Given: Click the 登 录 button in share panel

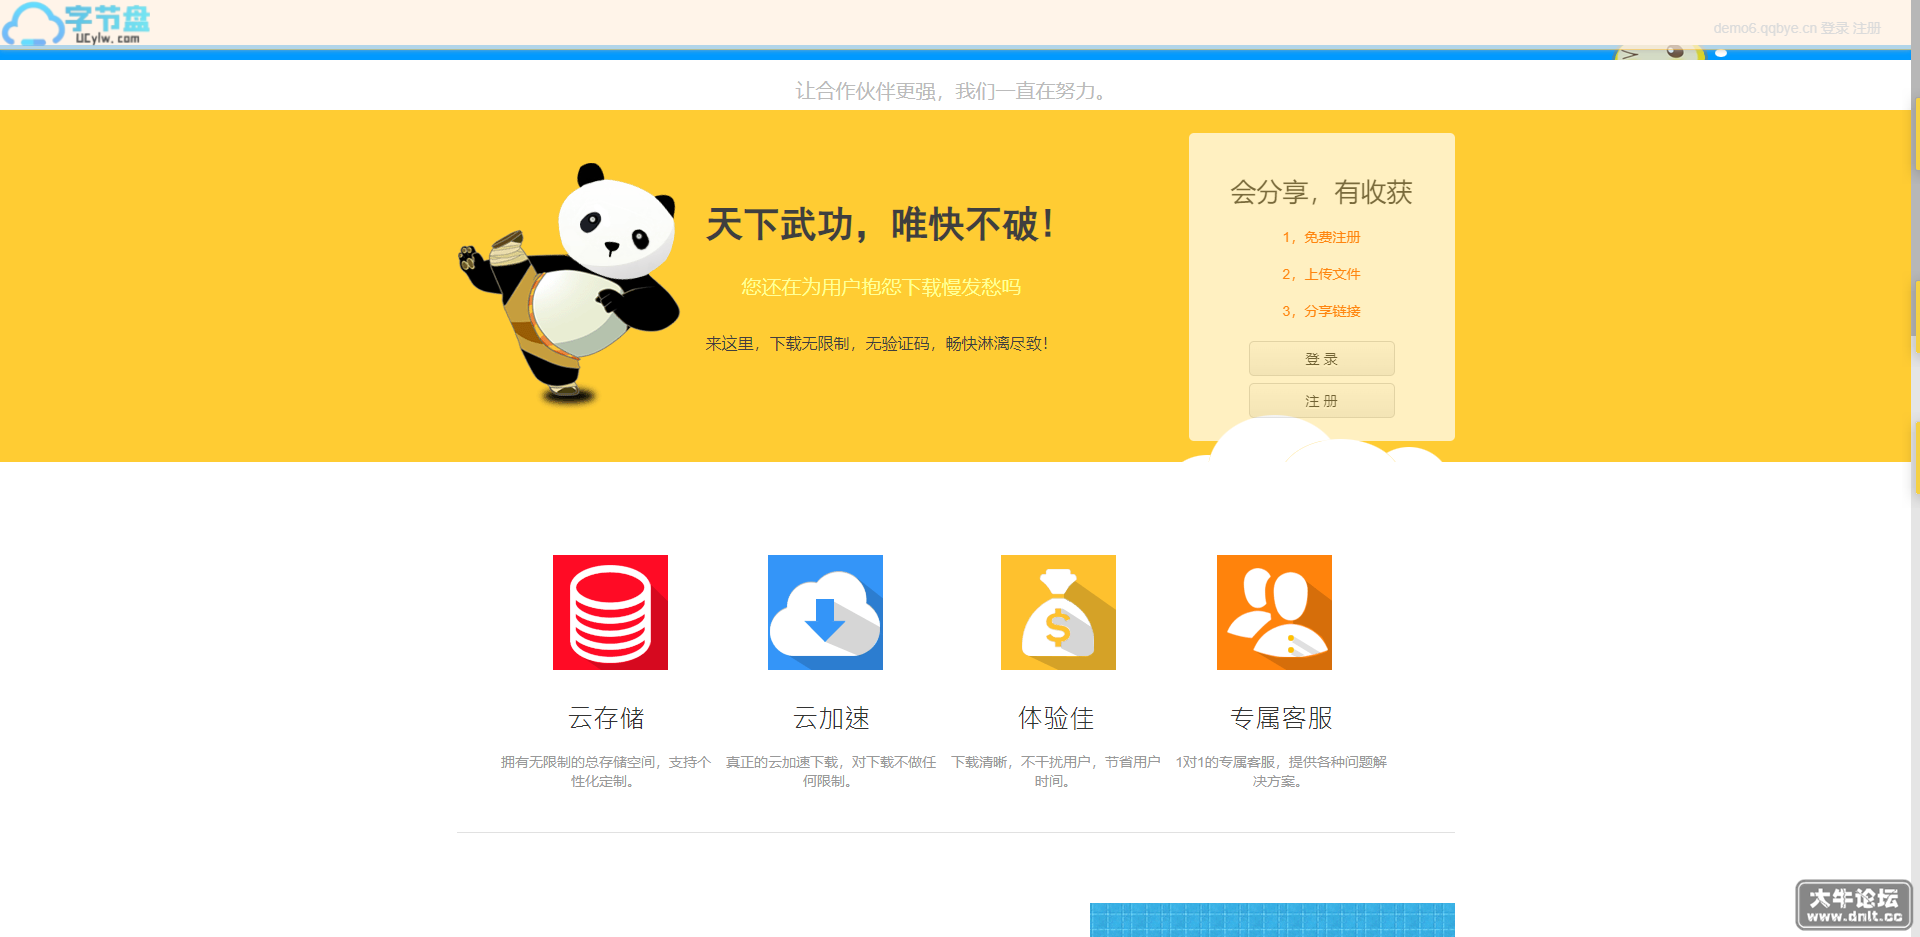Looking at the screenshot, I should click(x=1321, y=359).
